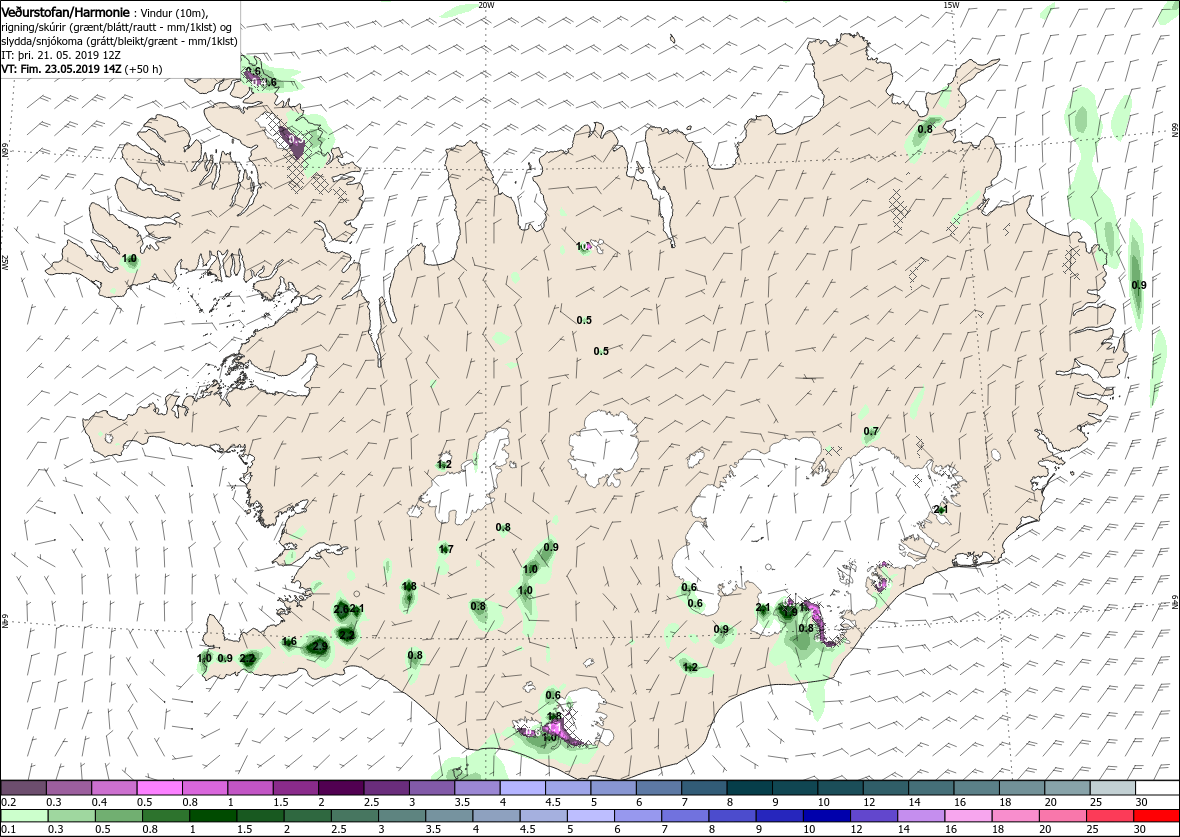Select the 'Vindur (10m),' header text
The width and height of the screenshot is (1180, 837).
pyautogui.click(x=176, y=14)
